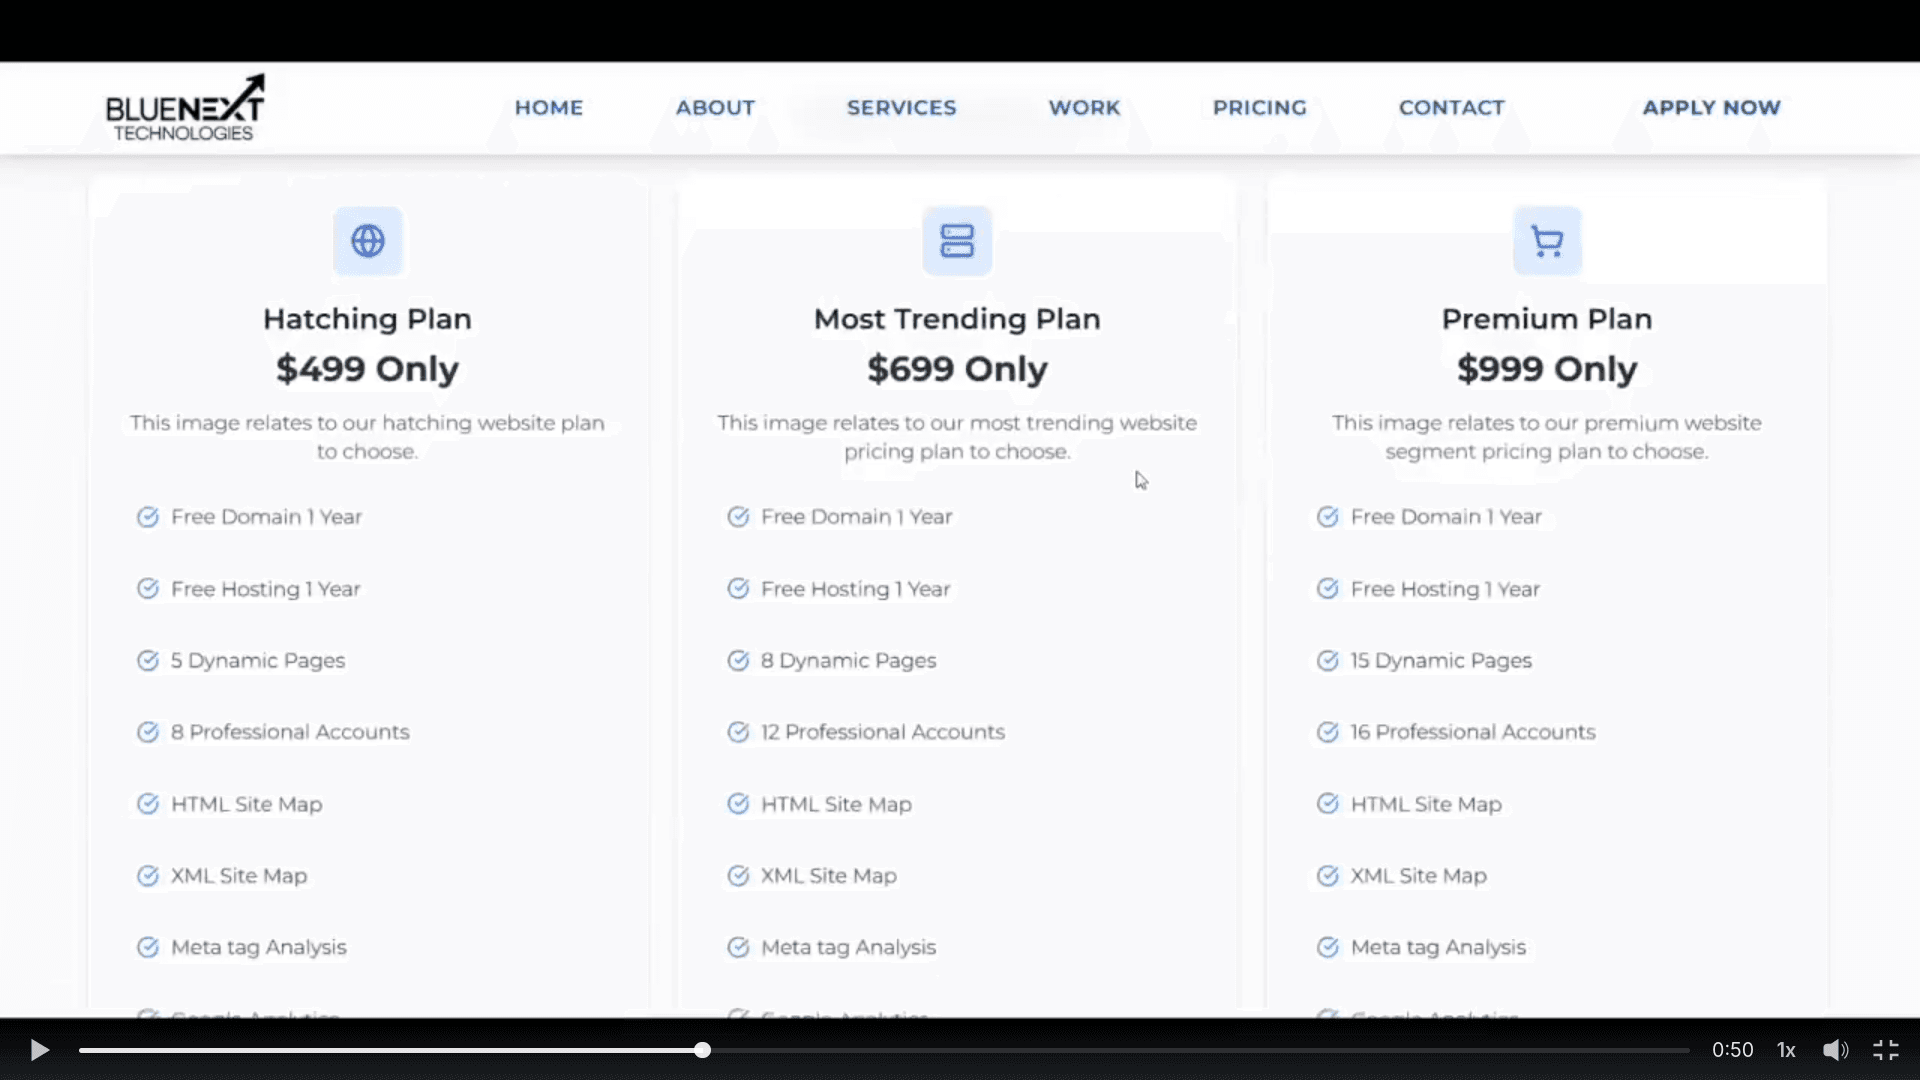Click Most Trending Plan Meta tag Analysis check icon
The height and width of the screenshot is (1080, 1920).
pos(738,947)
